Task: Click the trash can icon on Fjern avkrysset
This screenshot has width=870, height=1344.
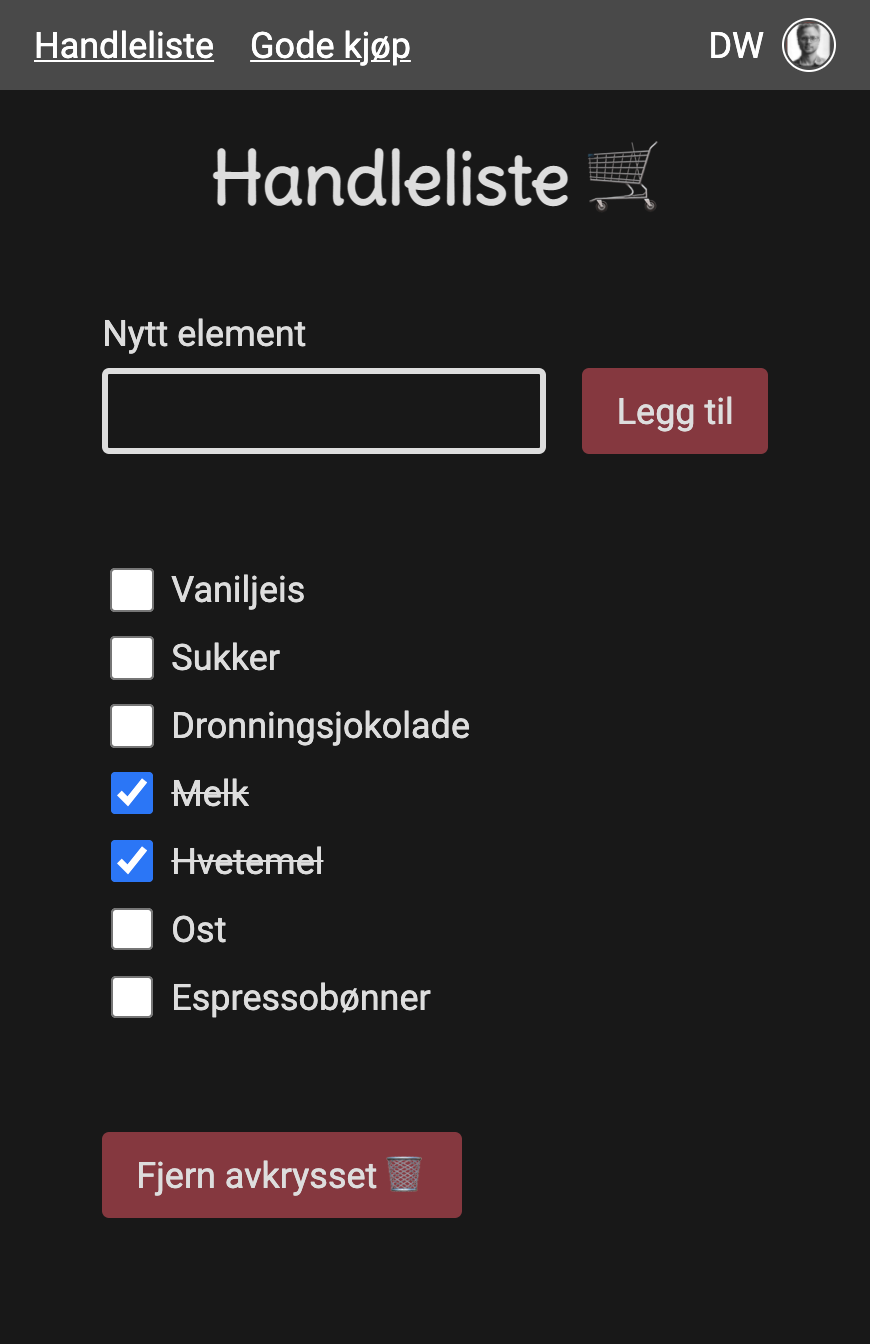Action: coord(404,1175)
